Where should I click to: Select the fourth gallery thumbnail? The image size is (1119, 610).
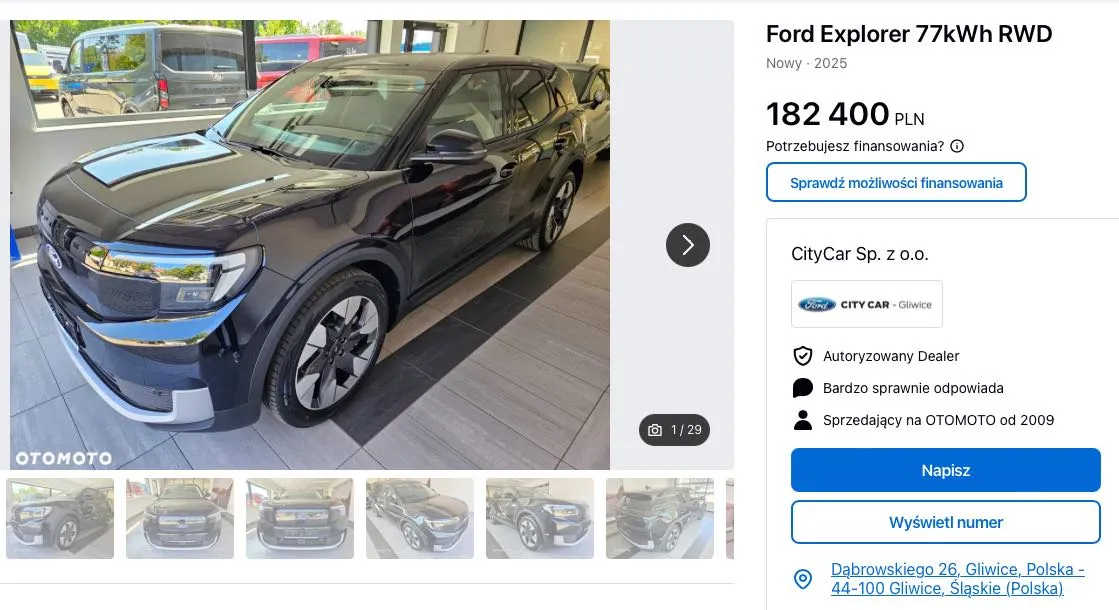(x=420, y=519)
